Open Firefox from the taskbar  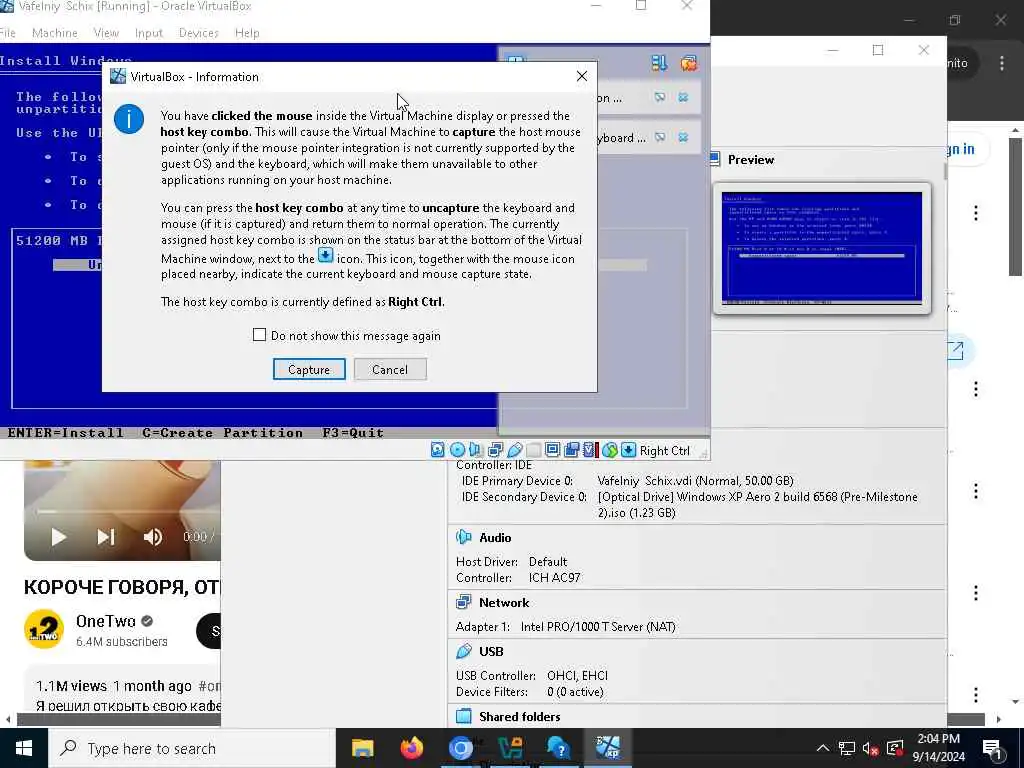pyautogui.click(x=411, y=748)
